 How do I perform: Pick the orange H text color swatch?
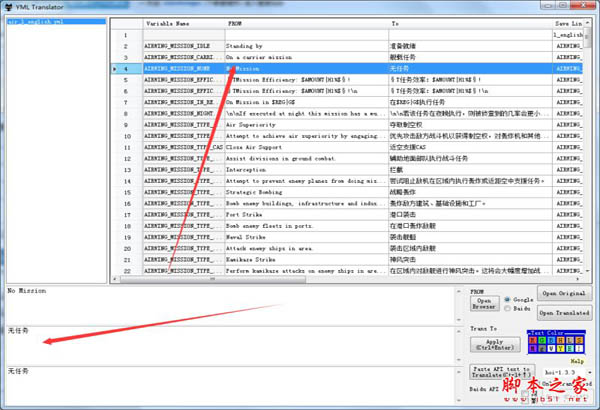tap(561, 340)
